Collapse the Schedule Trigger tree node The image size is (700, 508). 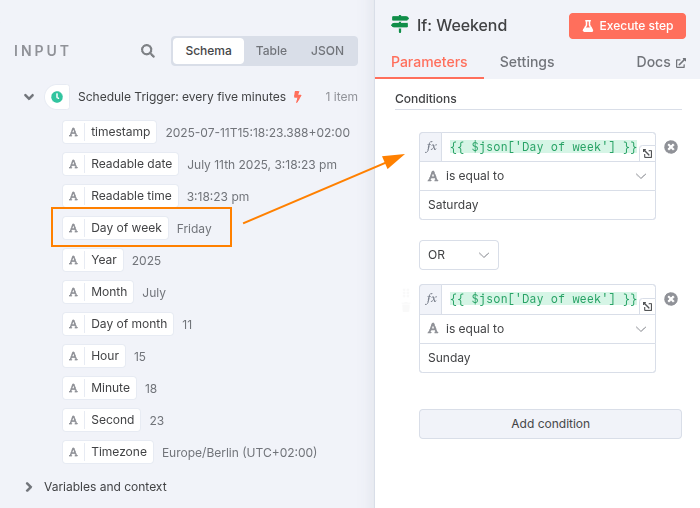(29, 97)
